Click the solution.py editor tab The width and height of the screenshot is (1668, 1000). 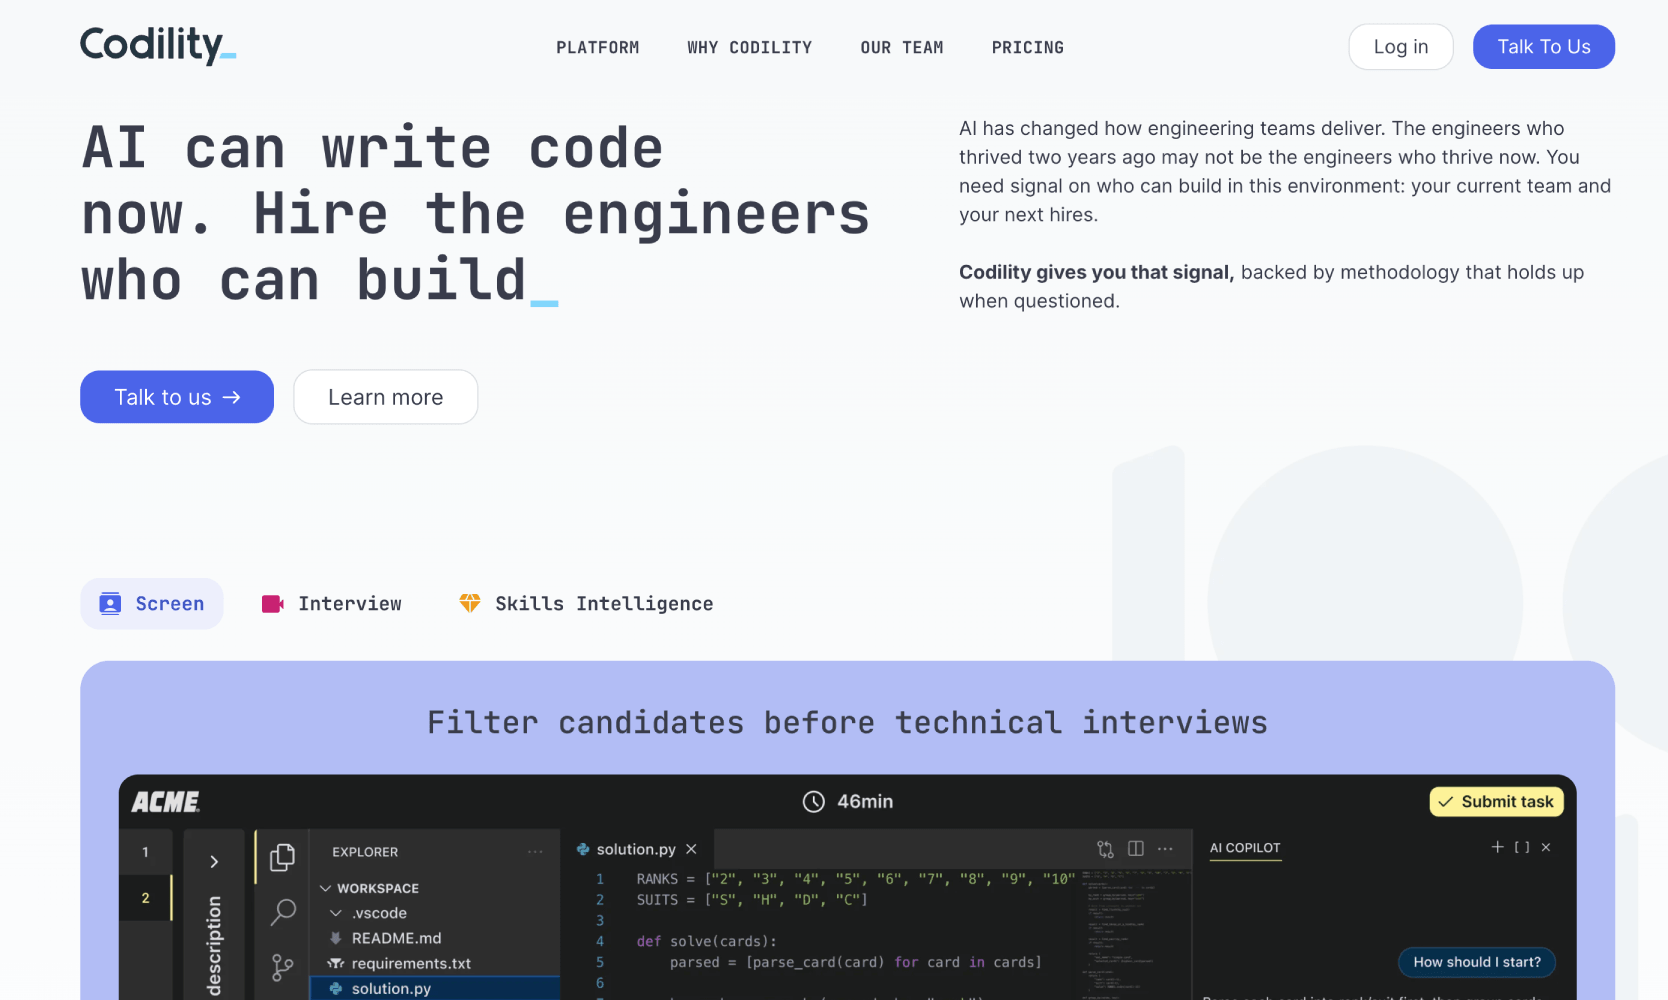[x=636, y=849]
